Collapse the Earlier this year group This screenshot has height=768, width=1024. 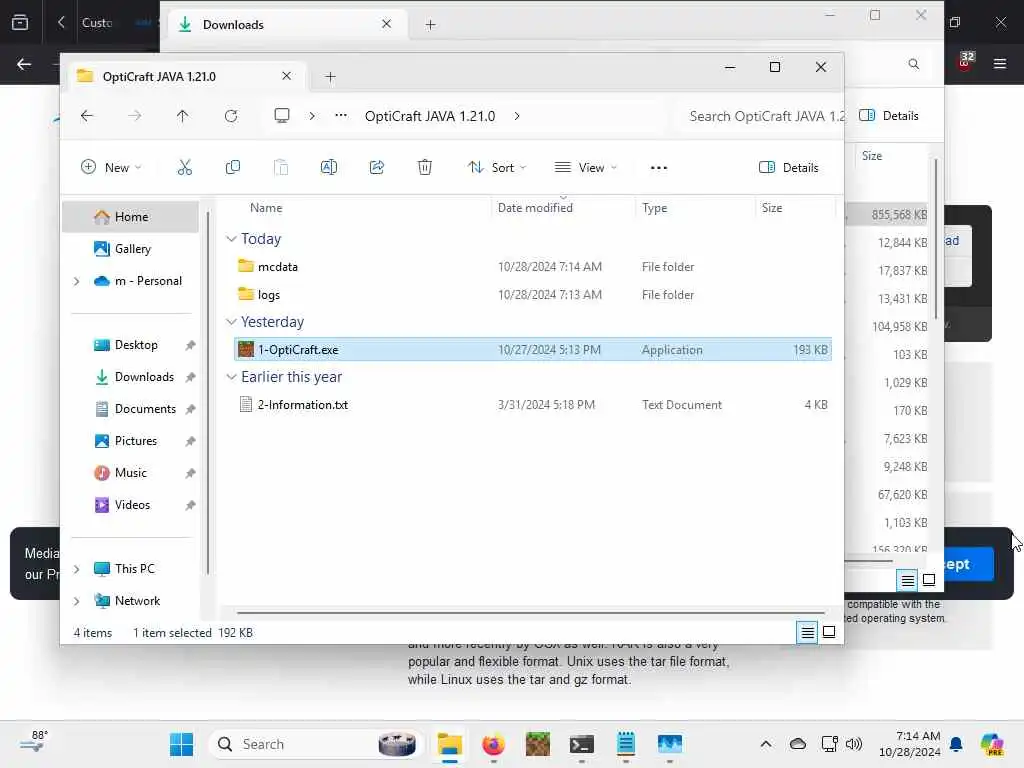[231, 377]
